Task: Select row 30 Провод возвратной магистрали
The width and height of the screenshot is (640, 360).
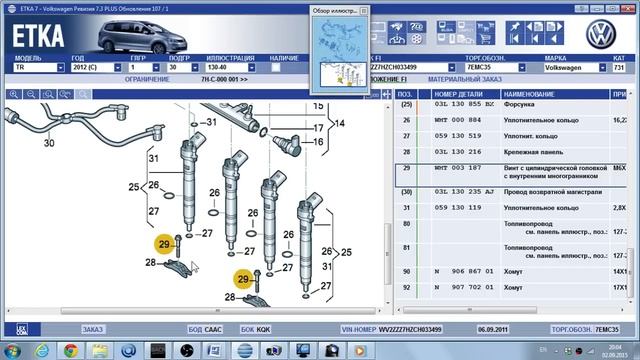Action: pyautogui.click(x=511, y=192)
